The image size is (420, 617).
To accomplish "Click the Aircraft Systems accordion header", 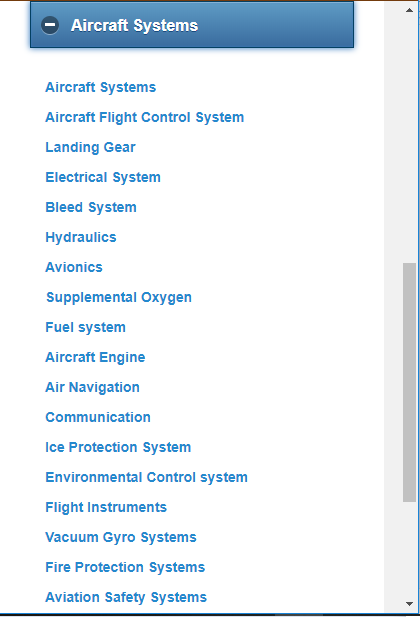I will (192, 25).
